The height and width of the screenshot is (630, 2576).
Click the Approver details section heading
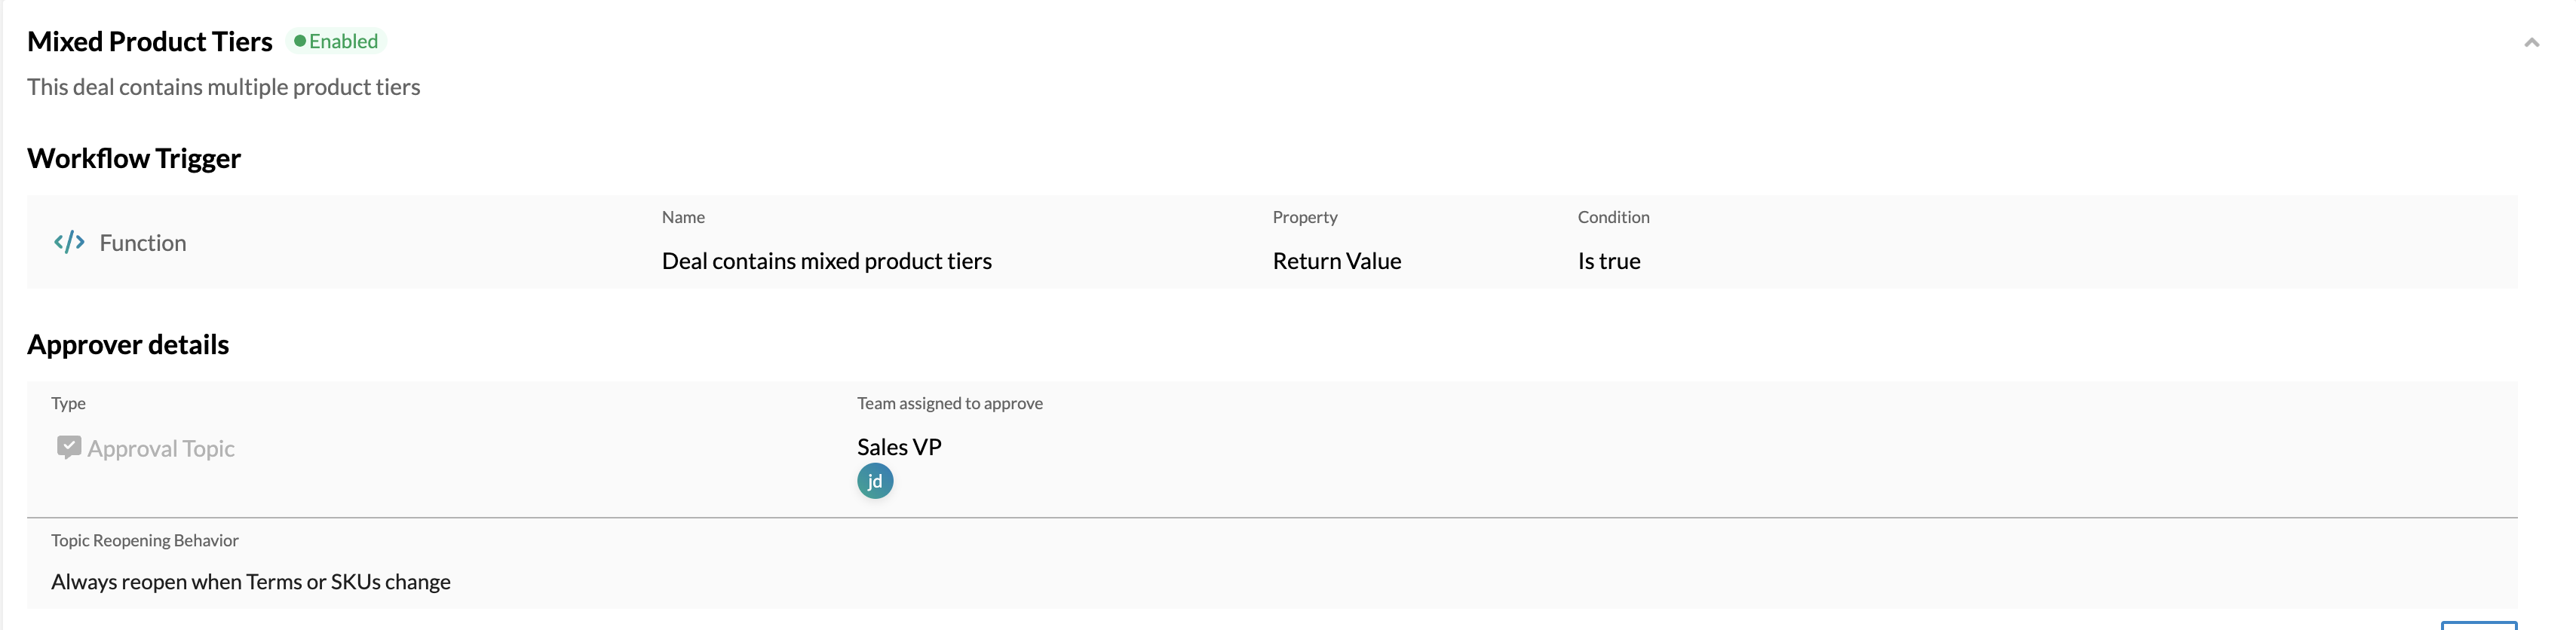point(128,344)
